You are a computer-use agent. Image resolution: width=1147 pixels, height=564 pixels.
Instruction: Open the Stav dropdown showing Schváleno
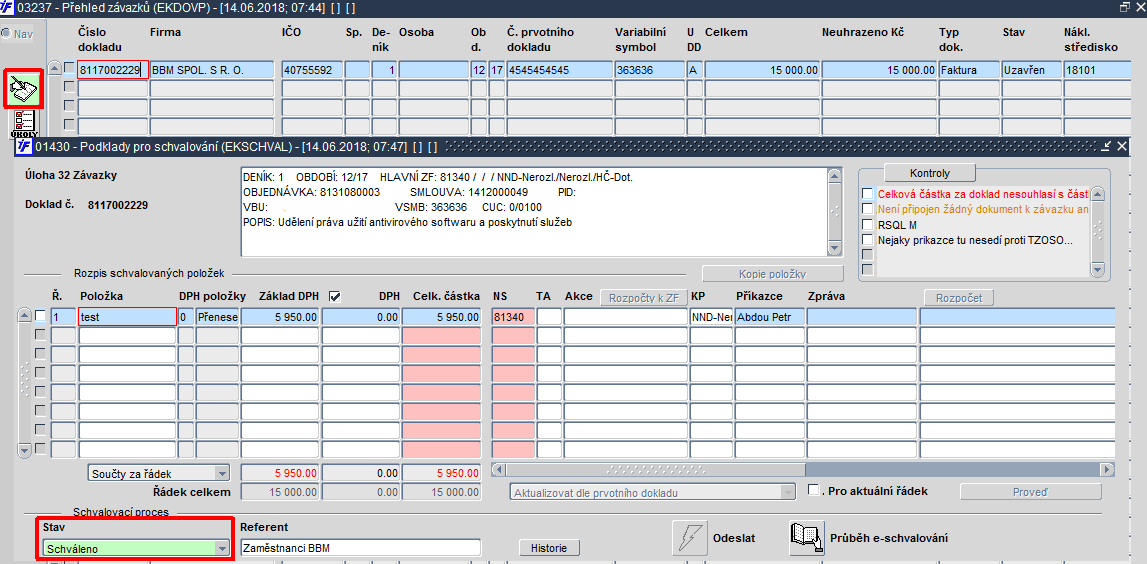pos(222,548)
